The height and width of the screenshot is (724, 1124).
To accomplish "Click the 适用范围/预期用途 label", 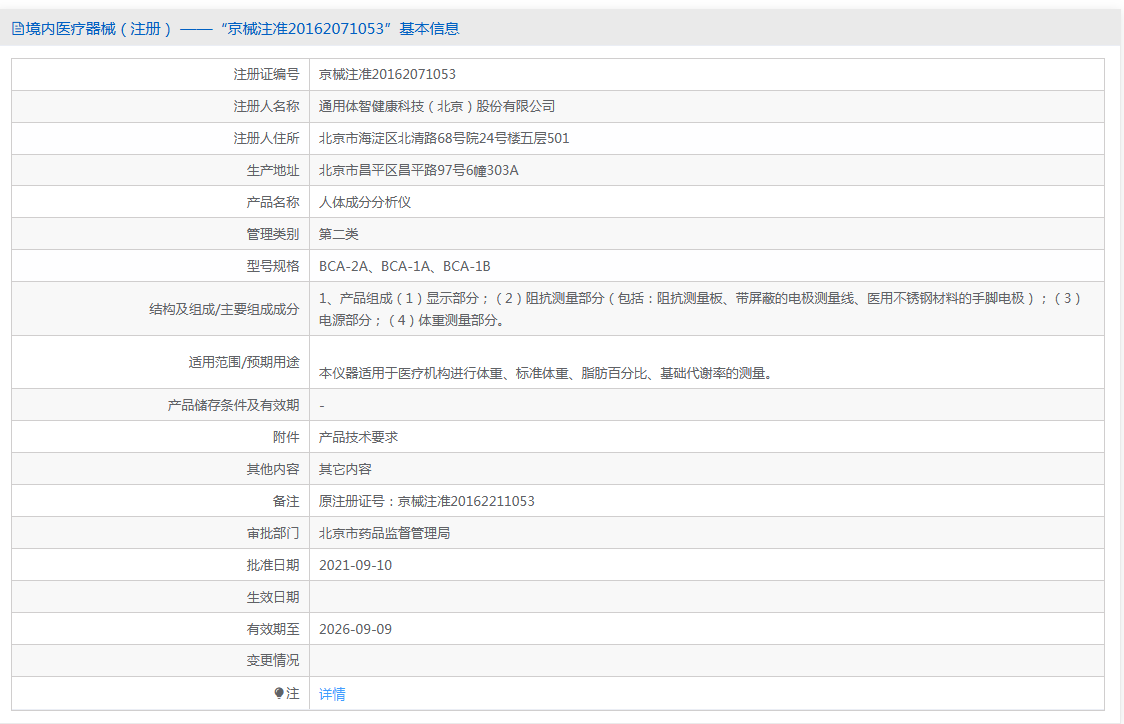I will tap(244, 362).
